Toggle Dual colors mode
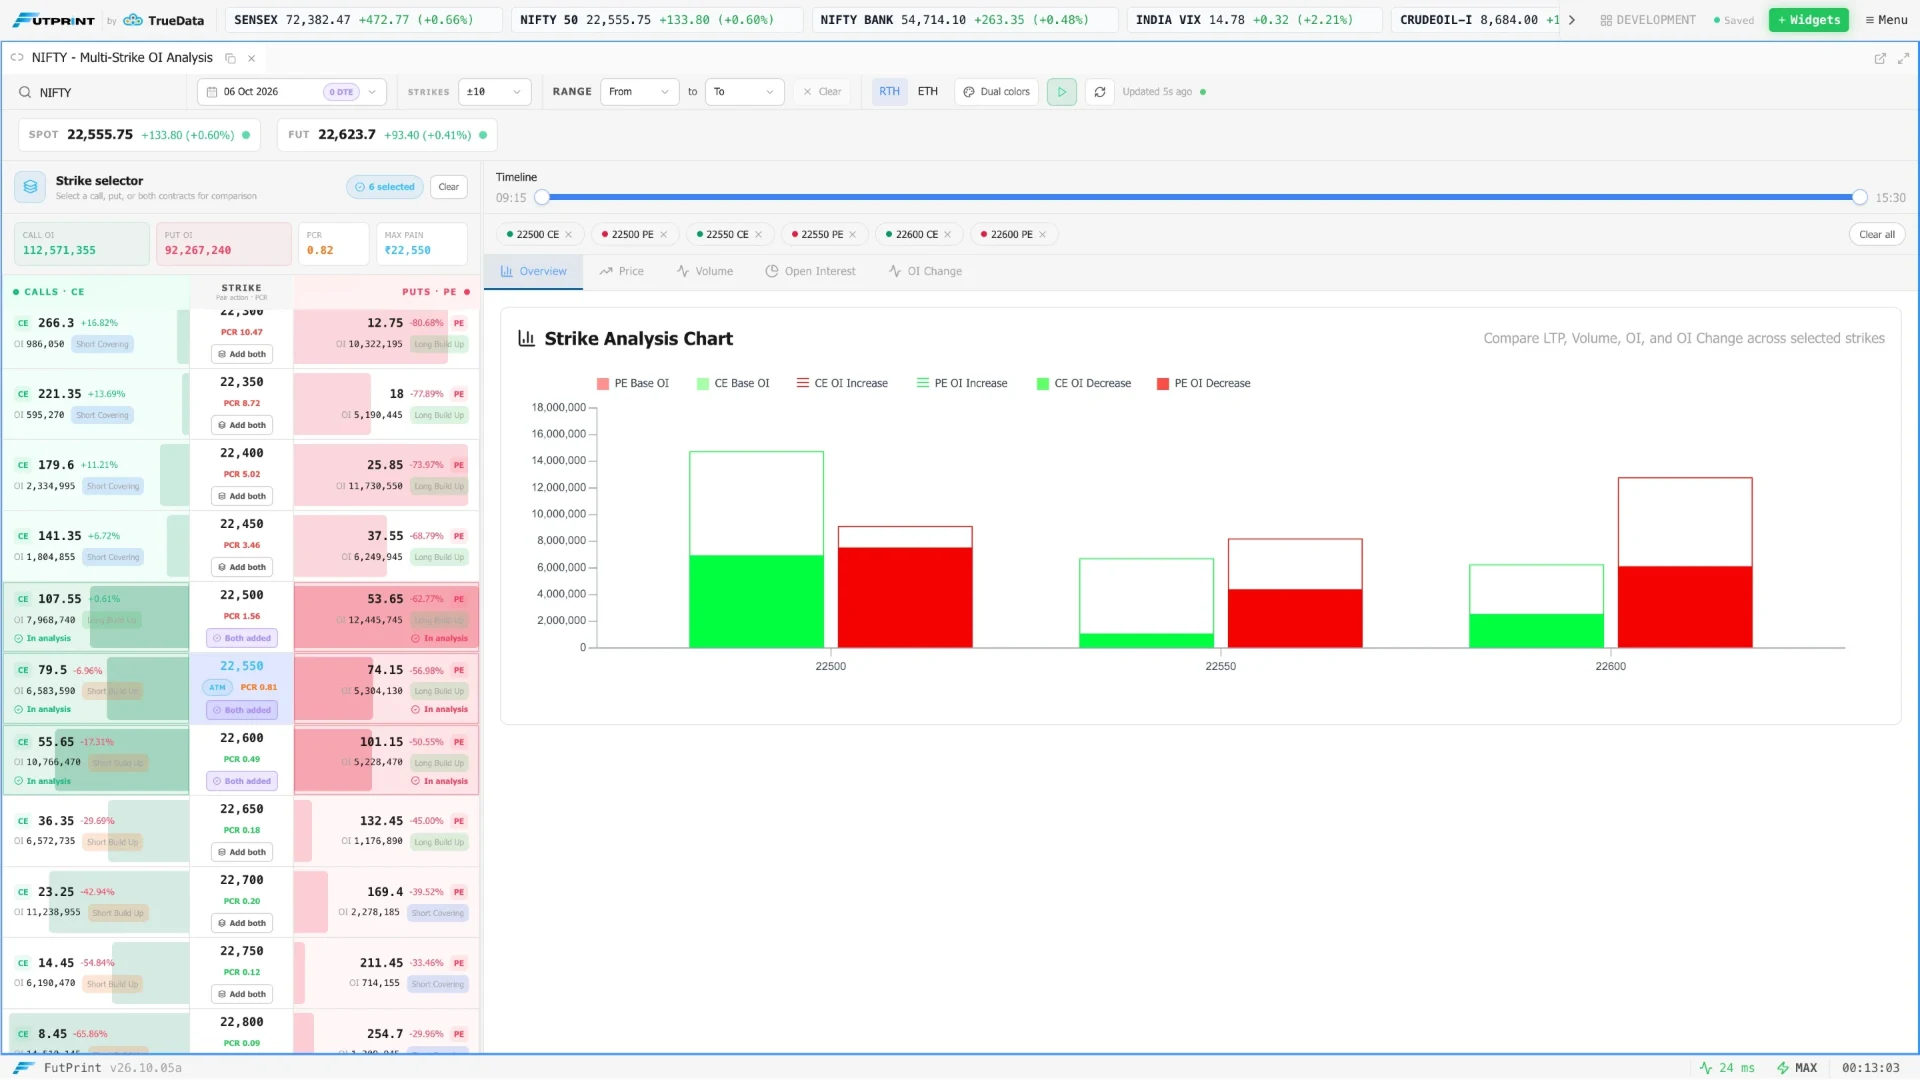 pos(996,92)
